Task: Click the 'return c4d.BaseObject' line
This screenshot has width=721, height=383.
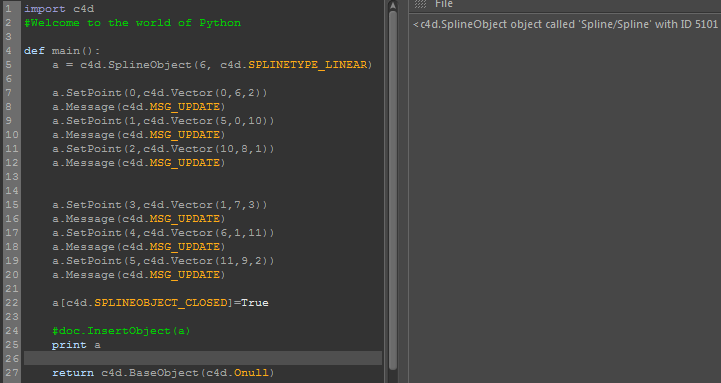Action: tap(163, 373)
